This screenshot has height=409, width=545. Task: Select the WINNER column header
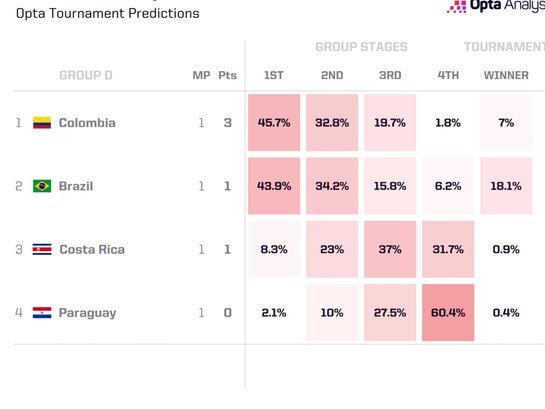coord(506,75)
